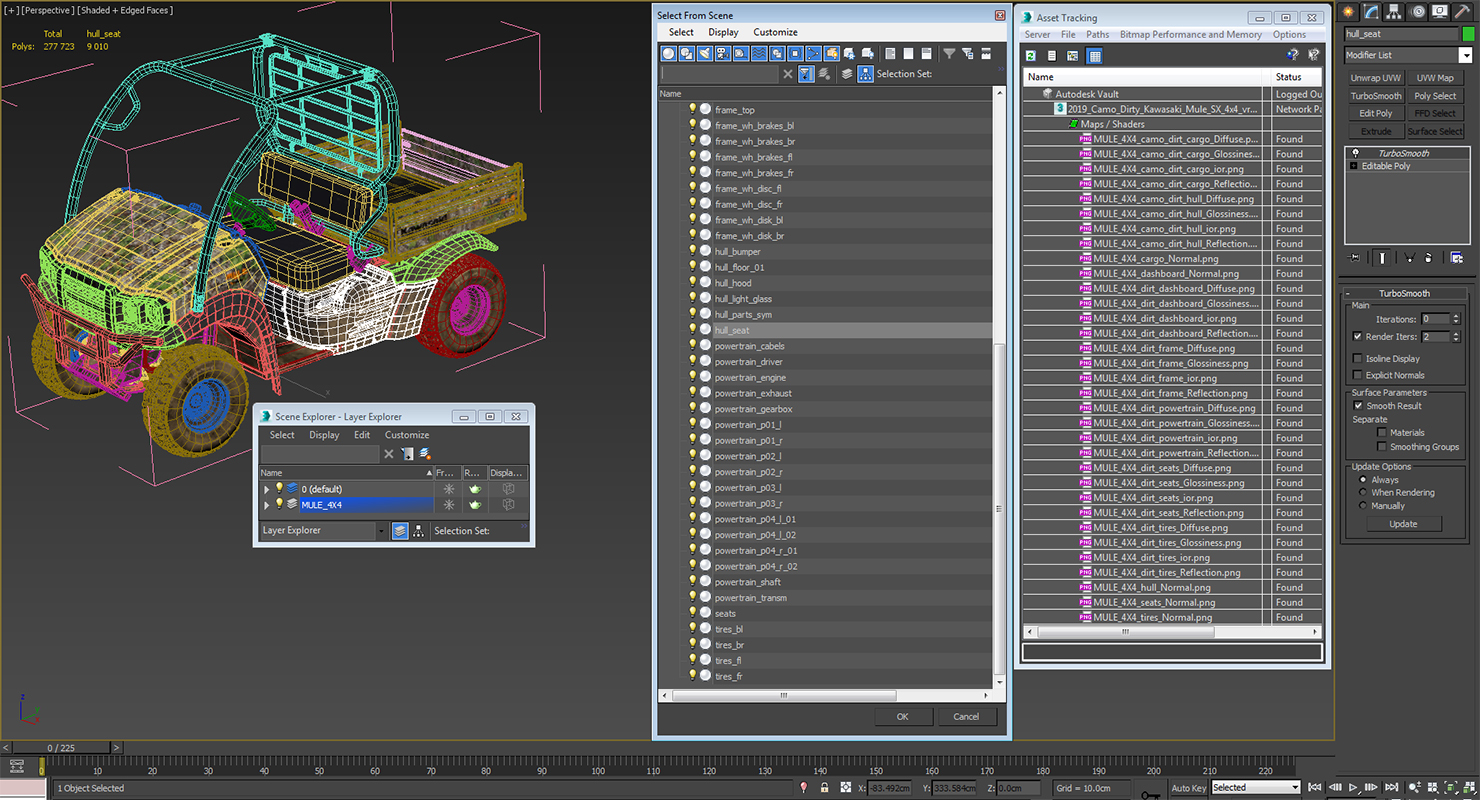Click Cancel button in Select From Scene

pos(966,716)
